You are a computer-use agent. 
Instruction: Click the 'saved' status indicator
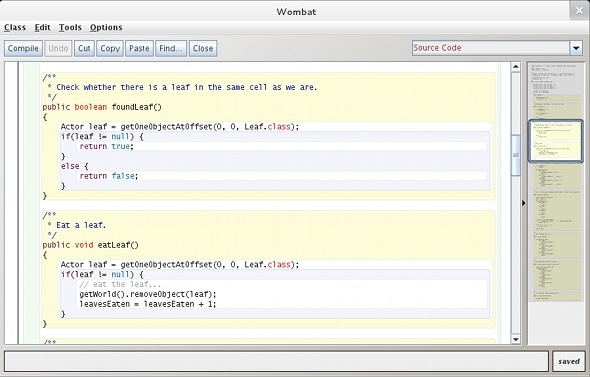tap(569, 361)
